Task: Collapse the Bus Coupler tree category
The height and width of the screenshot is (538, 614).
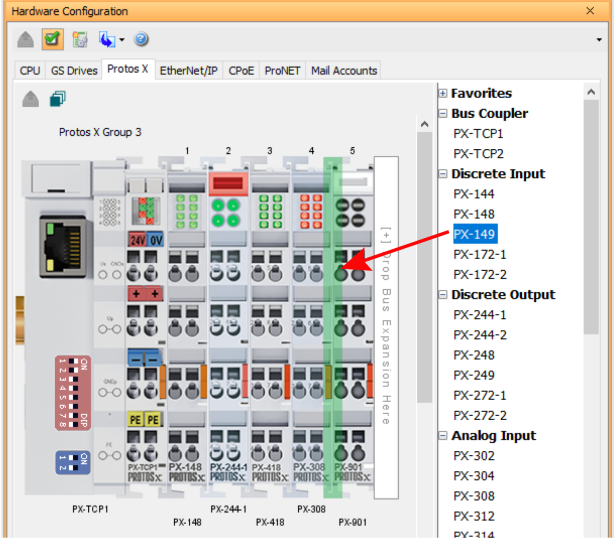Action: [443, 114]
